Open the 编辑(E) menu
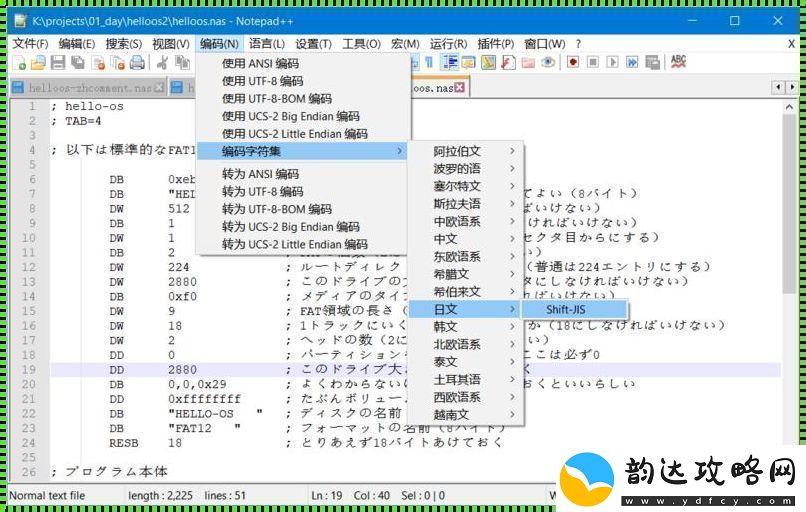The image size is (806, 512). point(77,44)
